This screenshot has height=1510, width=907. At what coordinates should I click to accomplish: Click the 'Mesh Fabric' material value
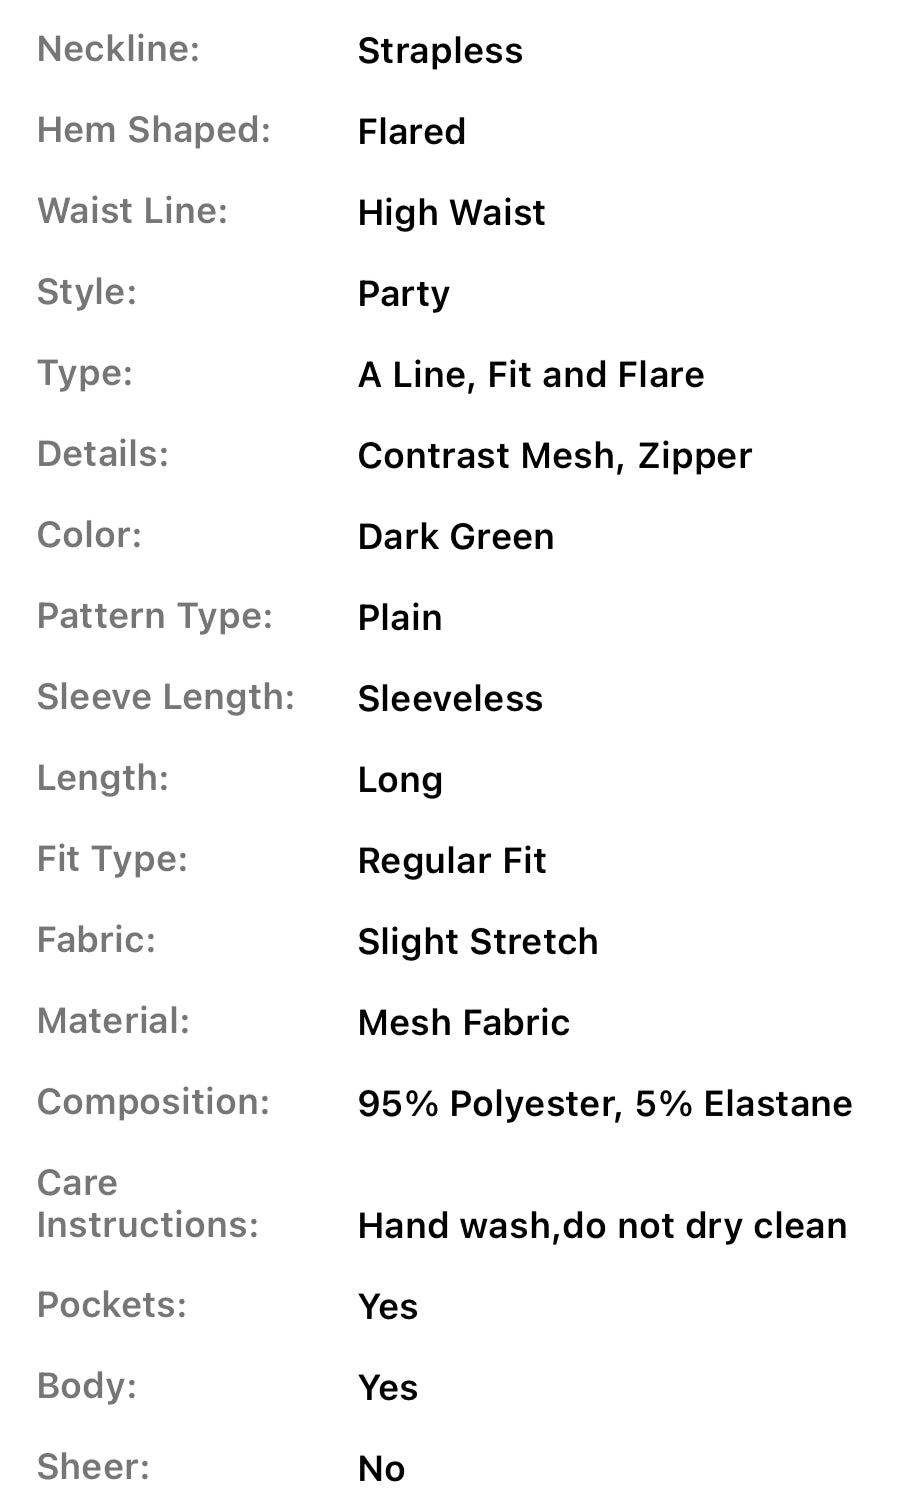(464, 1023)
